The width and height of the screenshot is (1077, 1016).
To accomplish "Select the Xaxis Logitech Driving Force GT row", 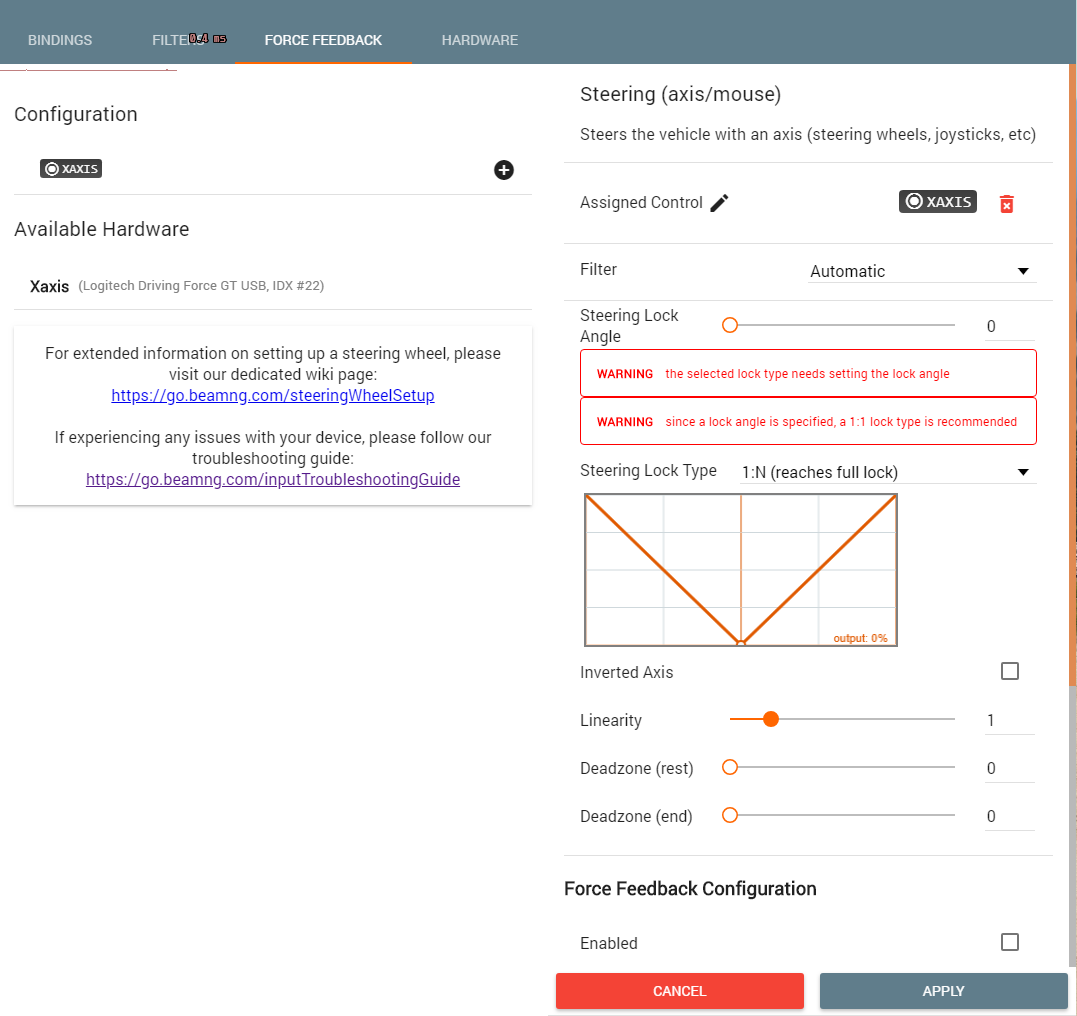I will click(x=273, y=286).
